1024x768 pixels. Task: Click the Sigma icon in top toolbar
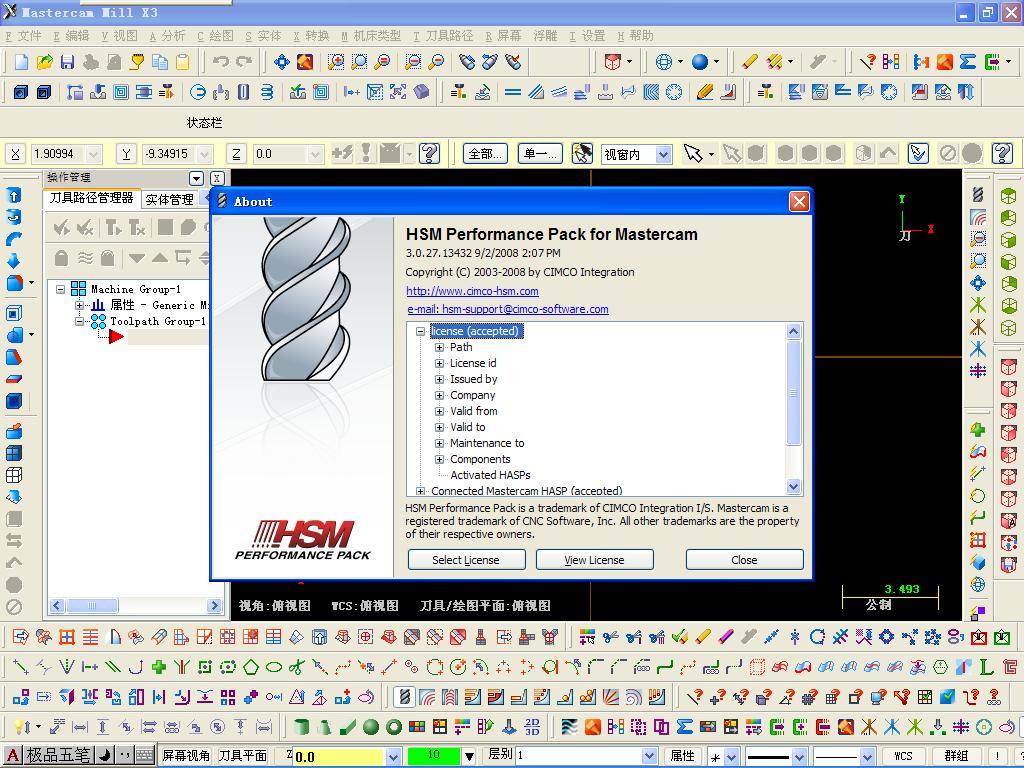pos(968,62)
